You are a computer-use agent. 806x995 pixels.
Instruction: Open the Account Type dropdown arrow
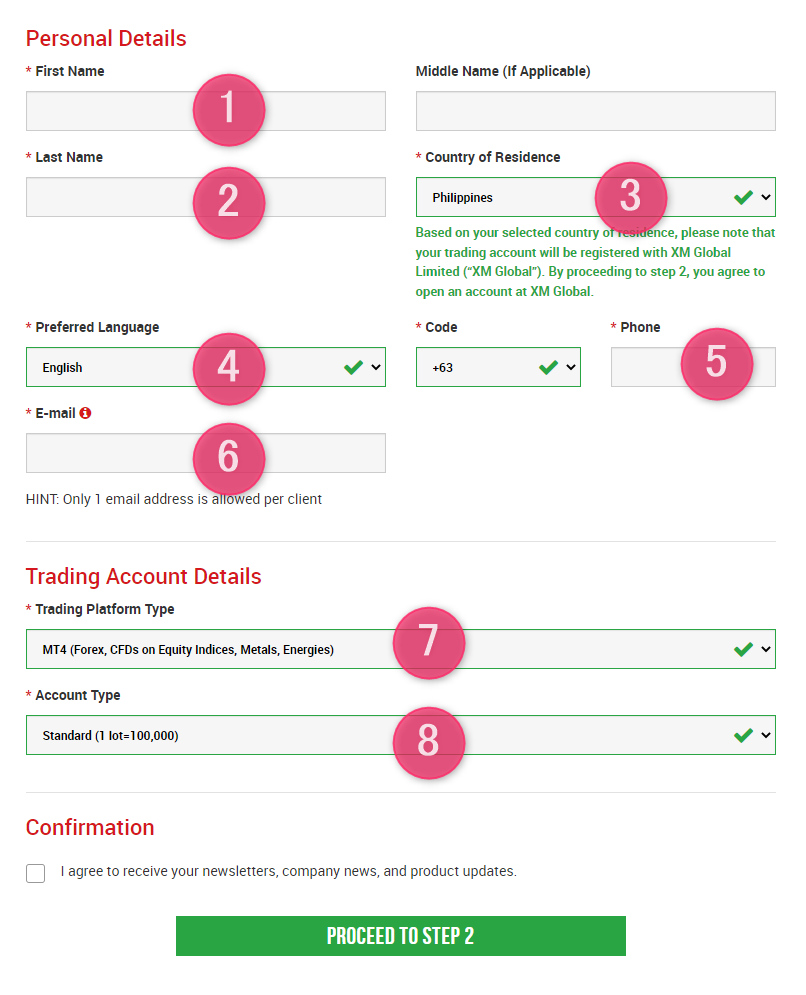click(x=766, y=735)
